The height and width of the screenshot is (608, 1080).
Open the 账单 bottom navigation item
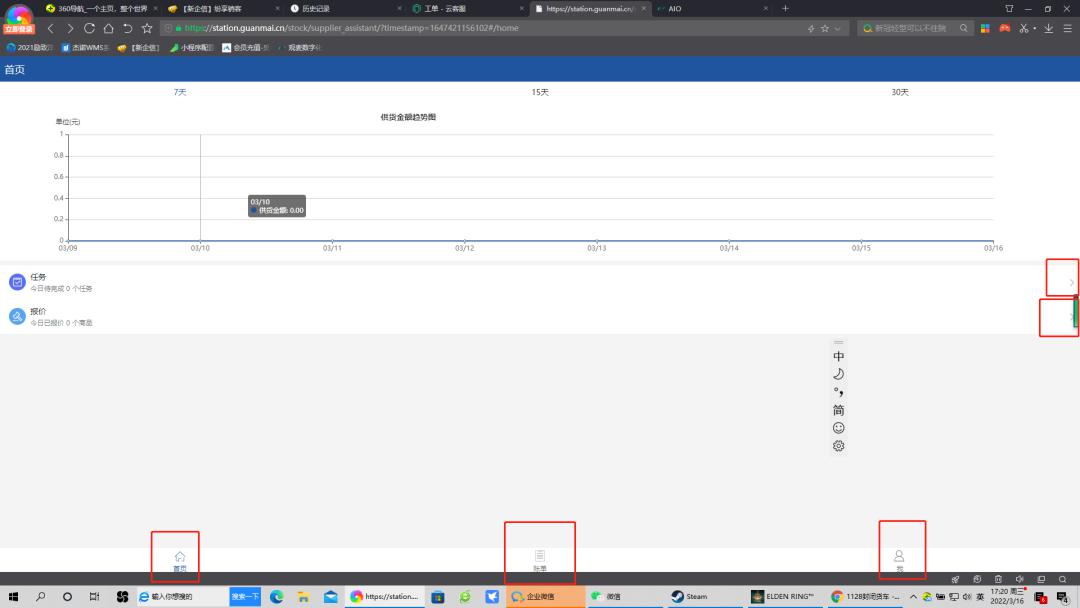(x=540, y=560)
